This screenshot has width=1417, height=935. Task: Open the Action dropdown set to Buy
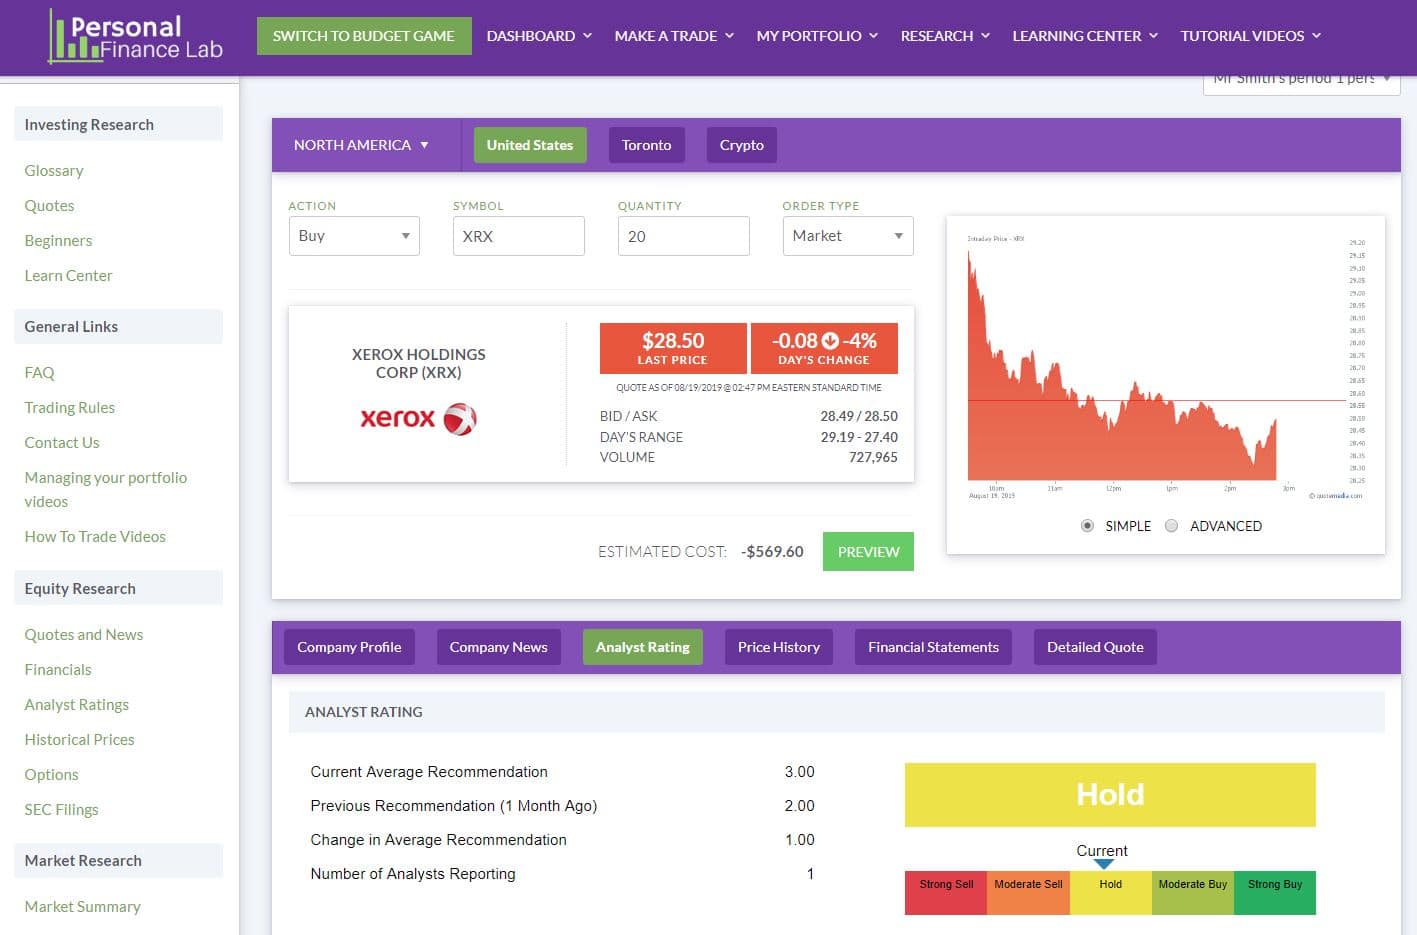[x=354, y=236]
